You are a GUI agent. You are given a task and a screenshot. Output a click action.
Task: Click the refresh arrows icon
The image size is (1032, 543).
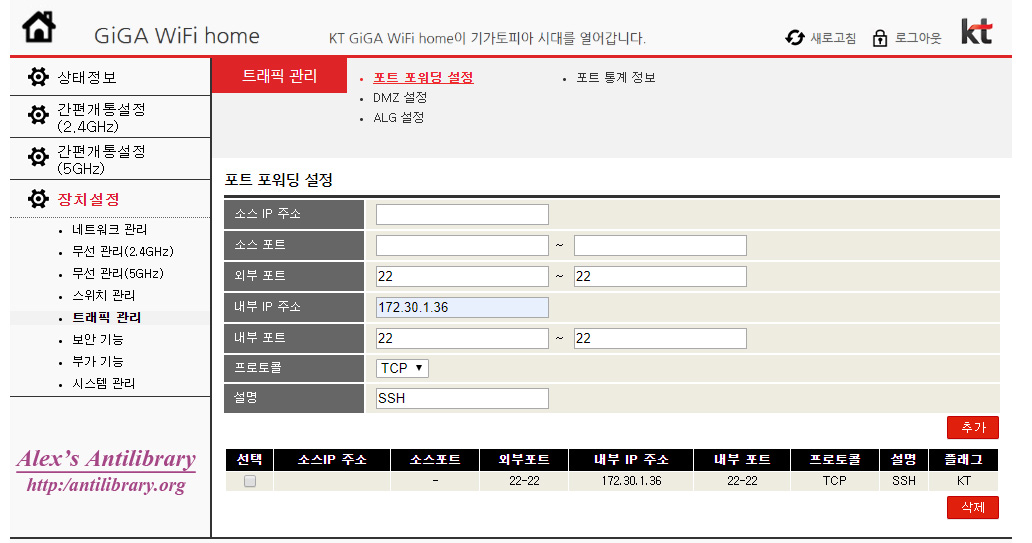click(x=795, y=38)
